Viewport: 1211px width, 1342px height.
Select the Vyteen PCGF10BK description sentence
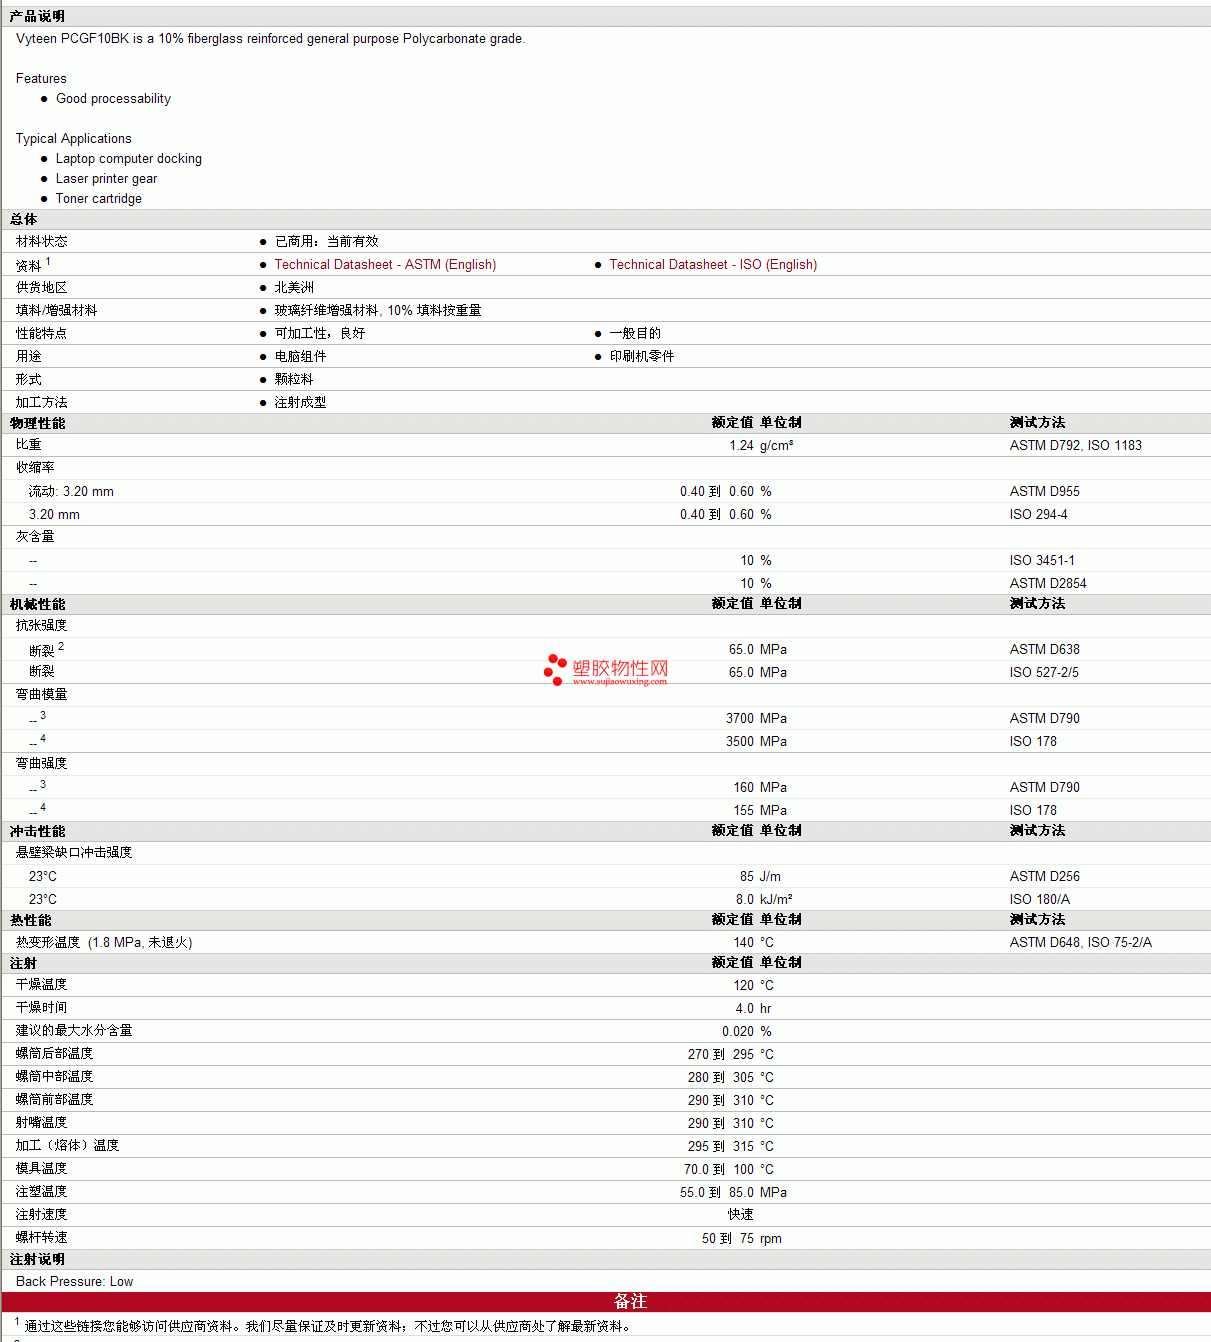271,39
